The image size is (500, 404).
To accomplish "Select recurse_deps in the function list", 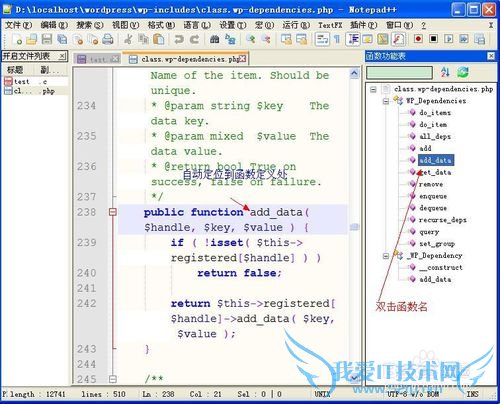I will point(443,220).
